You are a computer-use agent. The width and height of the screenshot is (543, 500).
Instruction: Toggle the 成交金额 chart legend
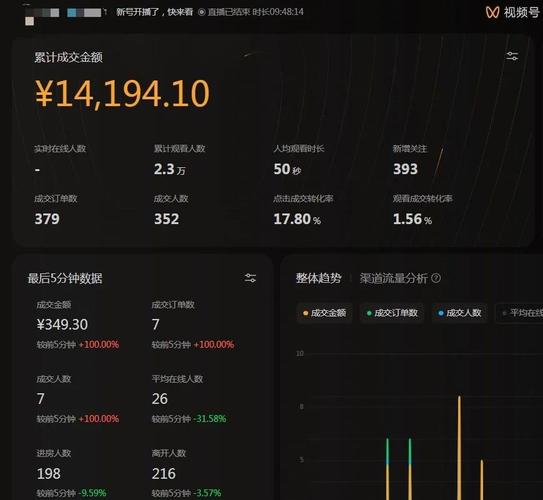(x=324, y=313)
